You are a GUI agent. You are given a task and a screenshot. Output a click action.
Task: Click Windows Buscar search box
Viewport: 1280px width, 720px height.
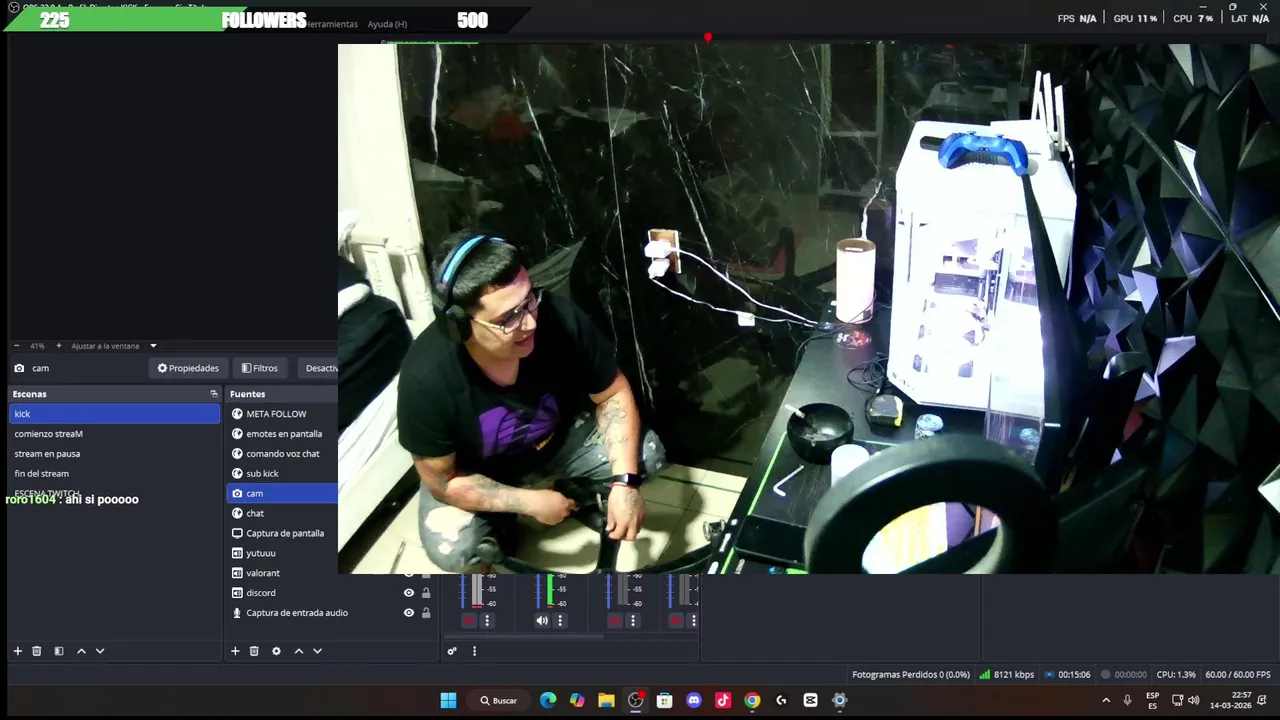(499, 700)
